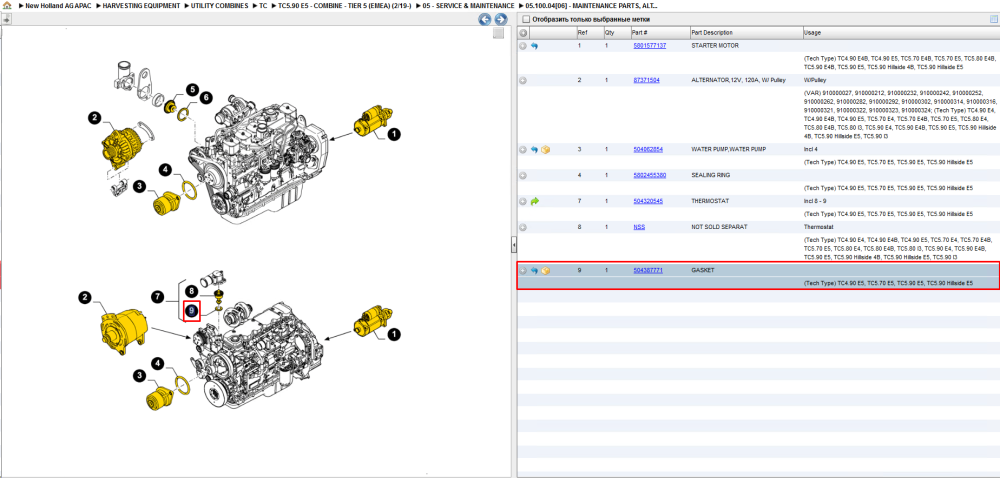The image size is (1000, 478).
Task: Select the 'SEALING RING' description text
Action: tap(710, 175)
